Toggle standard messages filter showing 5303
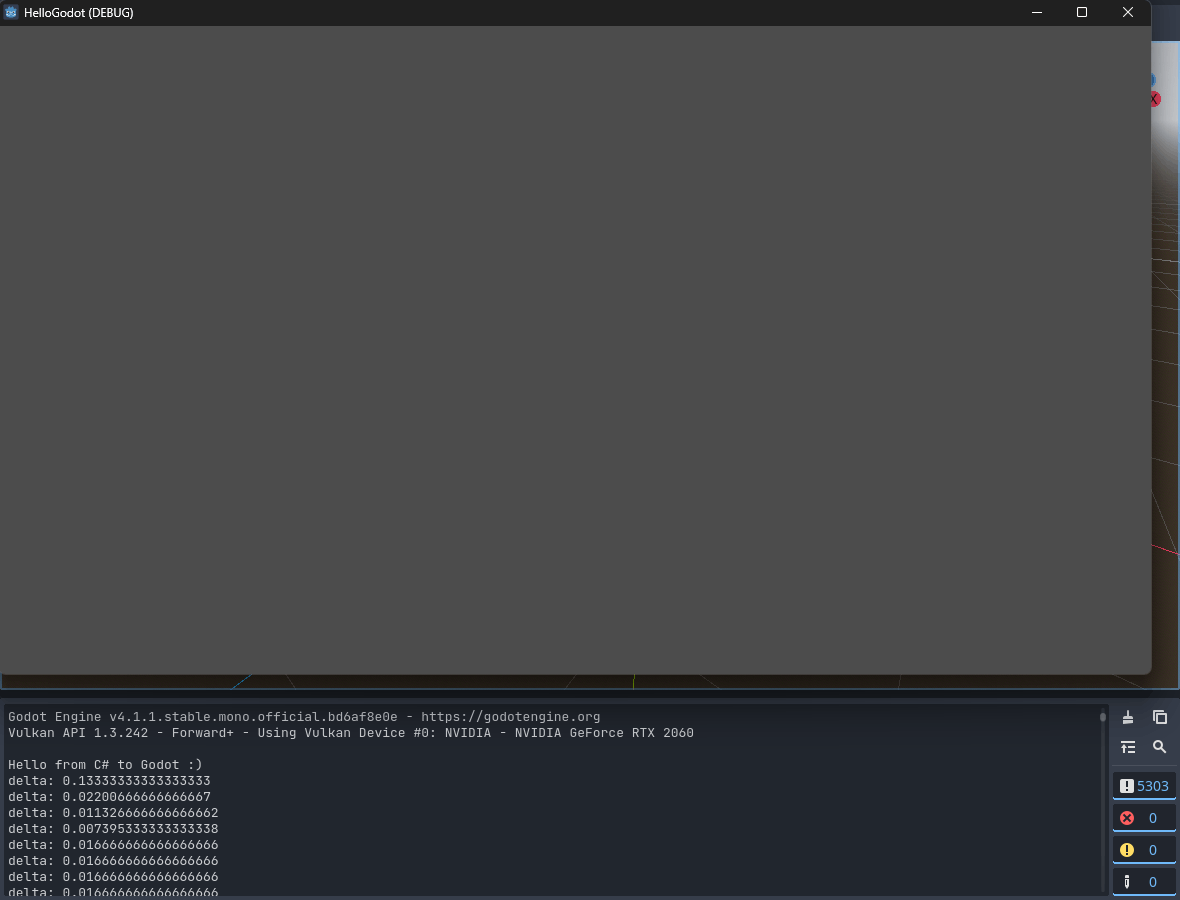The width and height of the screenshot is (1180, 900). coord(1144,786)
